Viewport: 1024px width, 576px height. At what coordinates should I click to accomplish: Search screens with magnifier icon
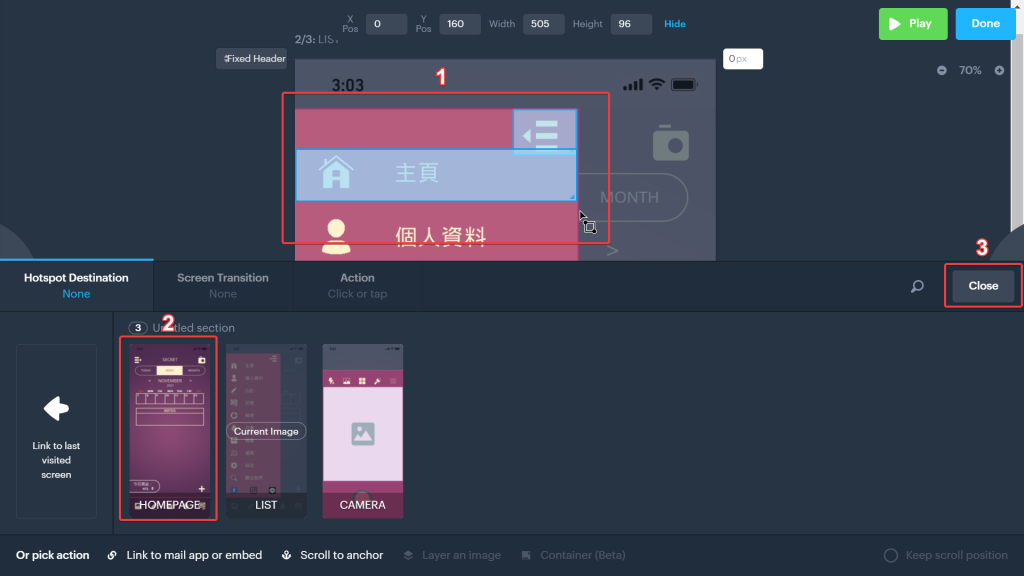918,286
